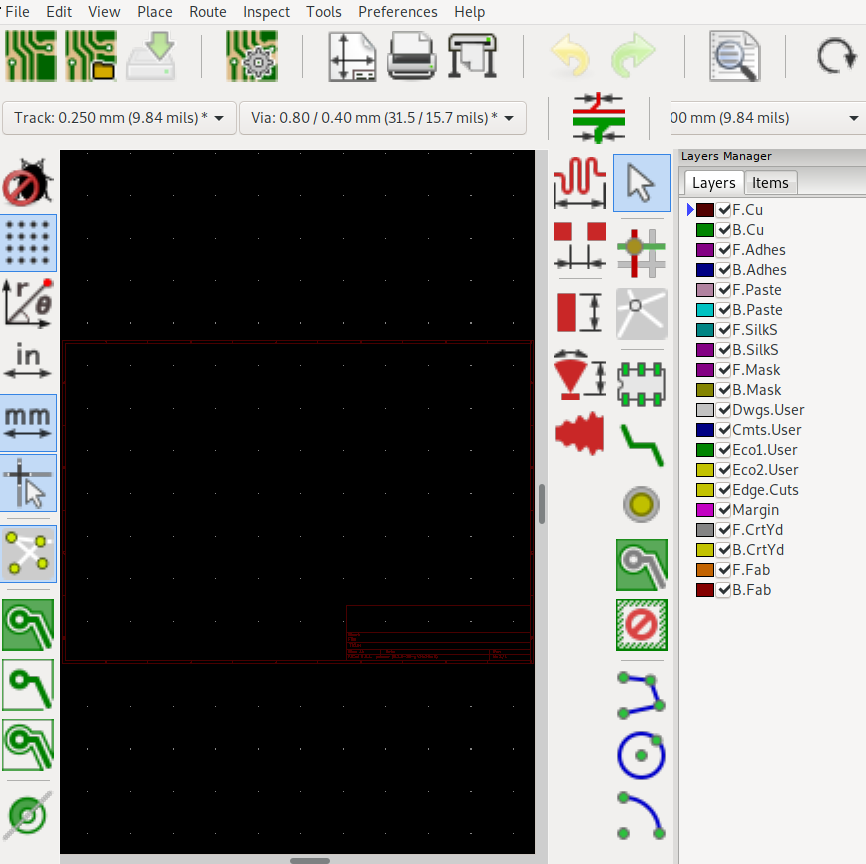
Task: Select the Add Vias tool
Action: point(640,505)
